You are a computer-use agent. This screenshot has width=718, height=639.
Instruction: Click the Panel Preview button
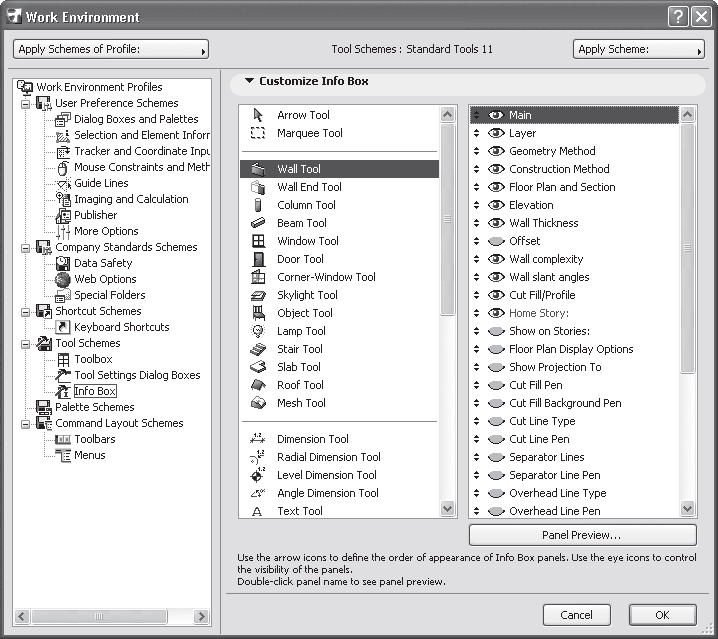pyautogui.click(x=582, y=535)
